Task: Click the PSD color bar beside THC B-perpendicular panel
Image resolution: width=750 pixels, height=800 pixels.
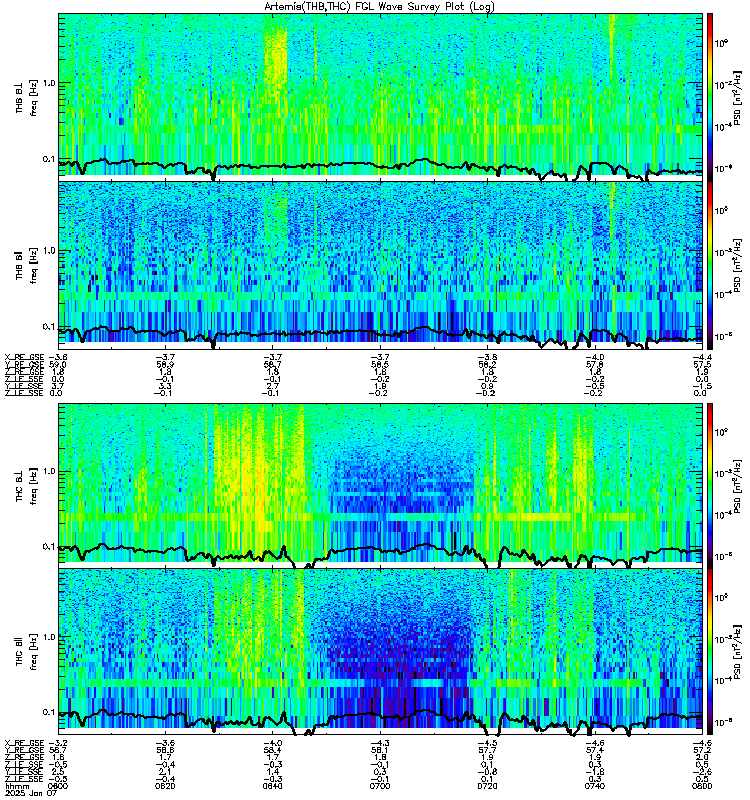Action: tap(710, 485)
